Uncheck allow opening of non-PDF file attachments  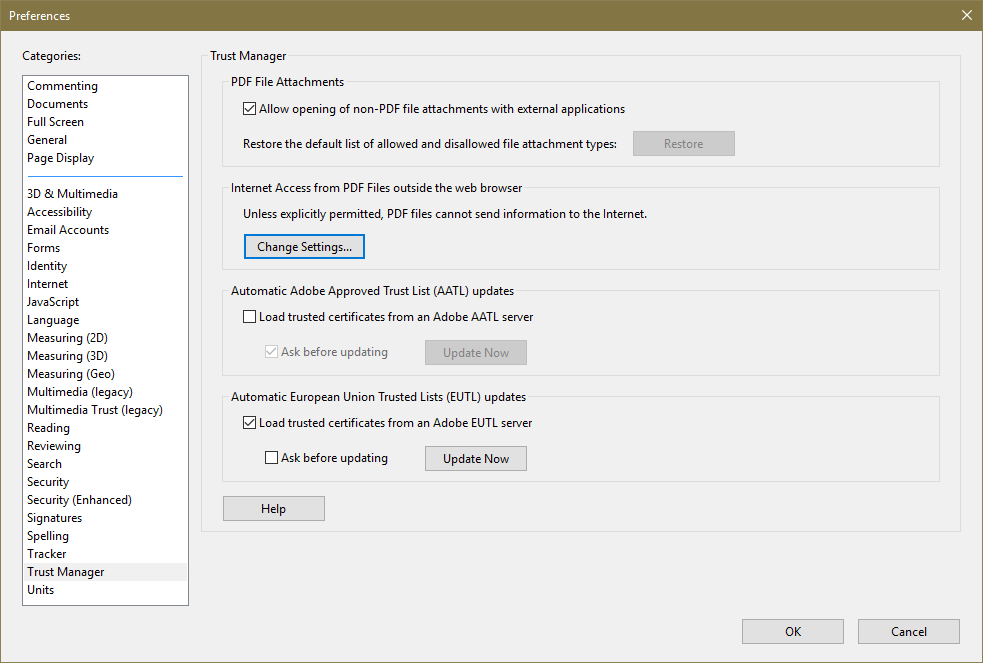249,108
